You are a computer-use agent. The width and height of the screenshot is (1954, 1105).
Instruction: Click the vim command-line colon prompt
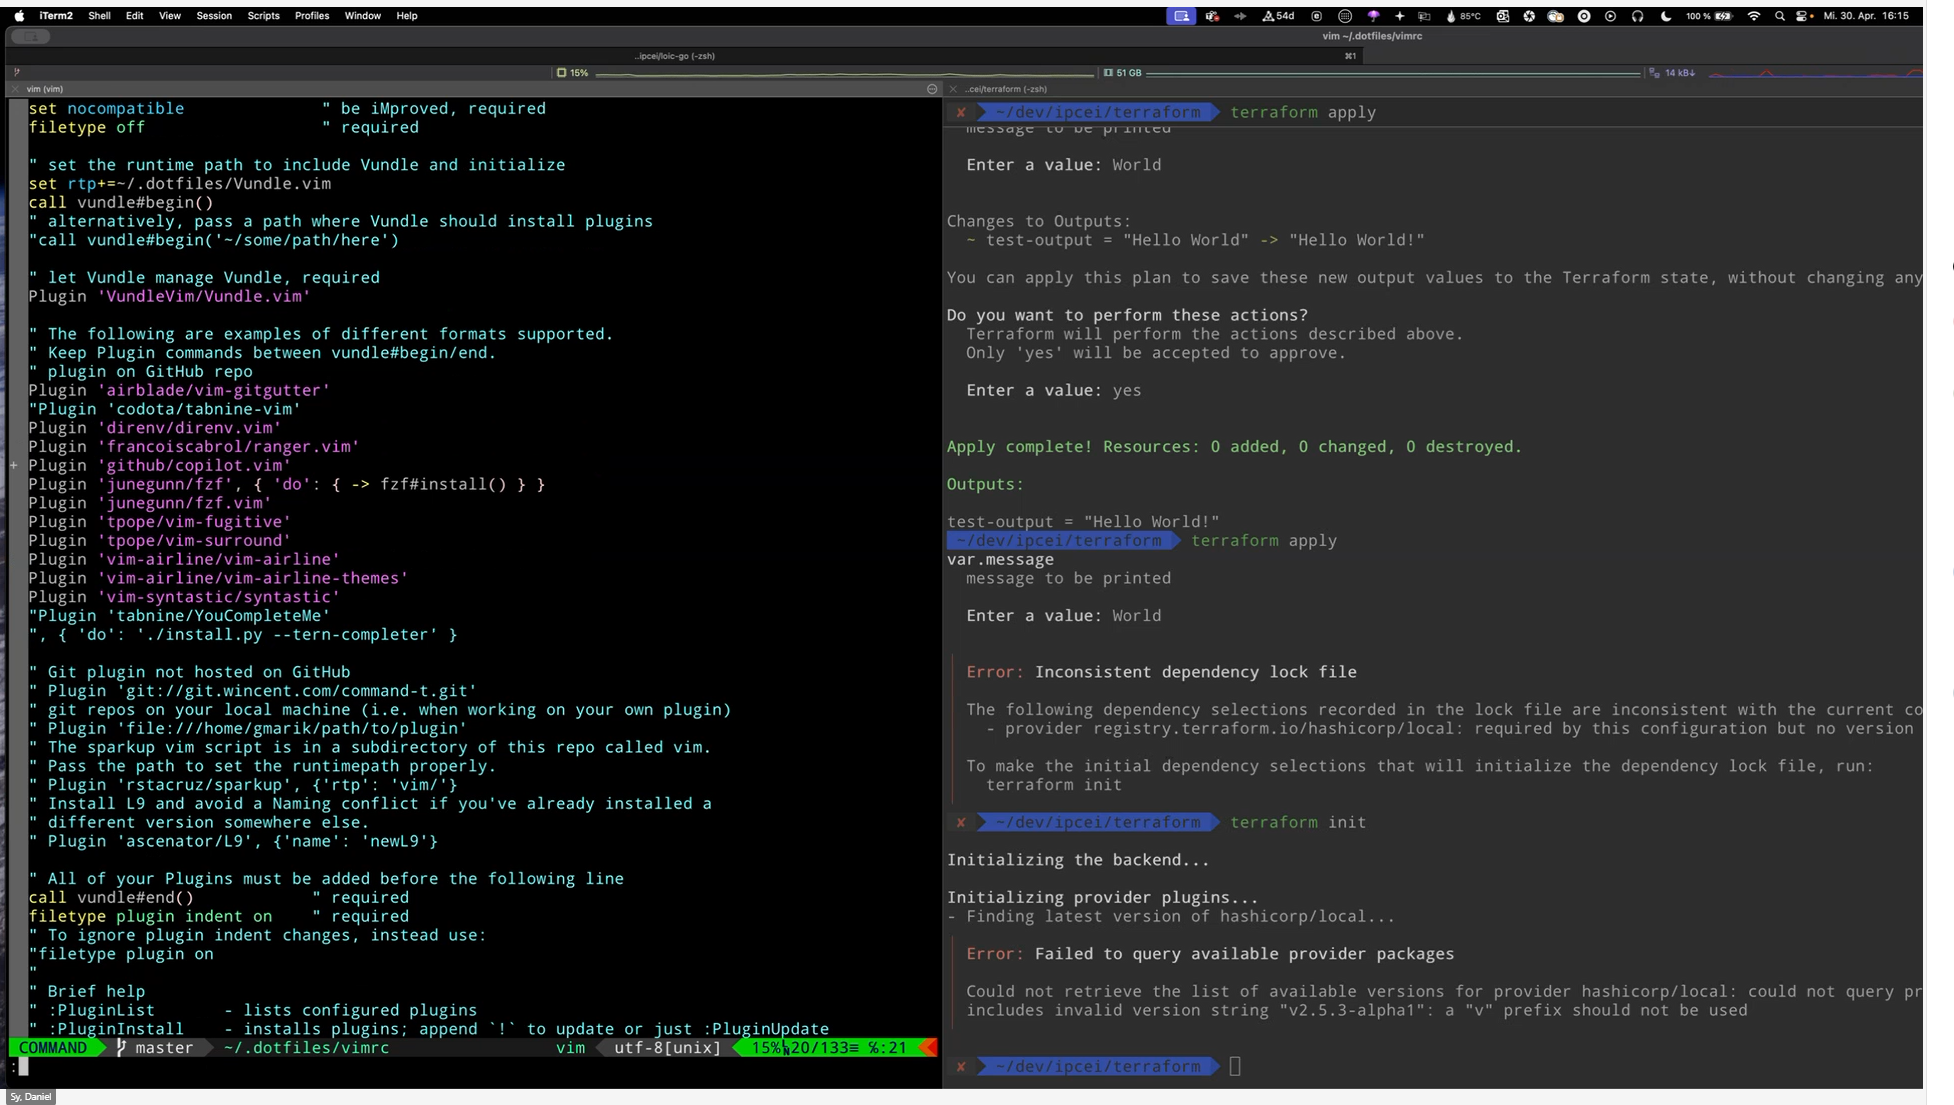14,1067
